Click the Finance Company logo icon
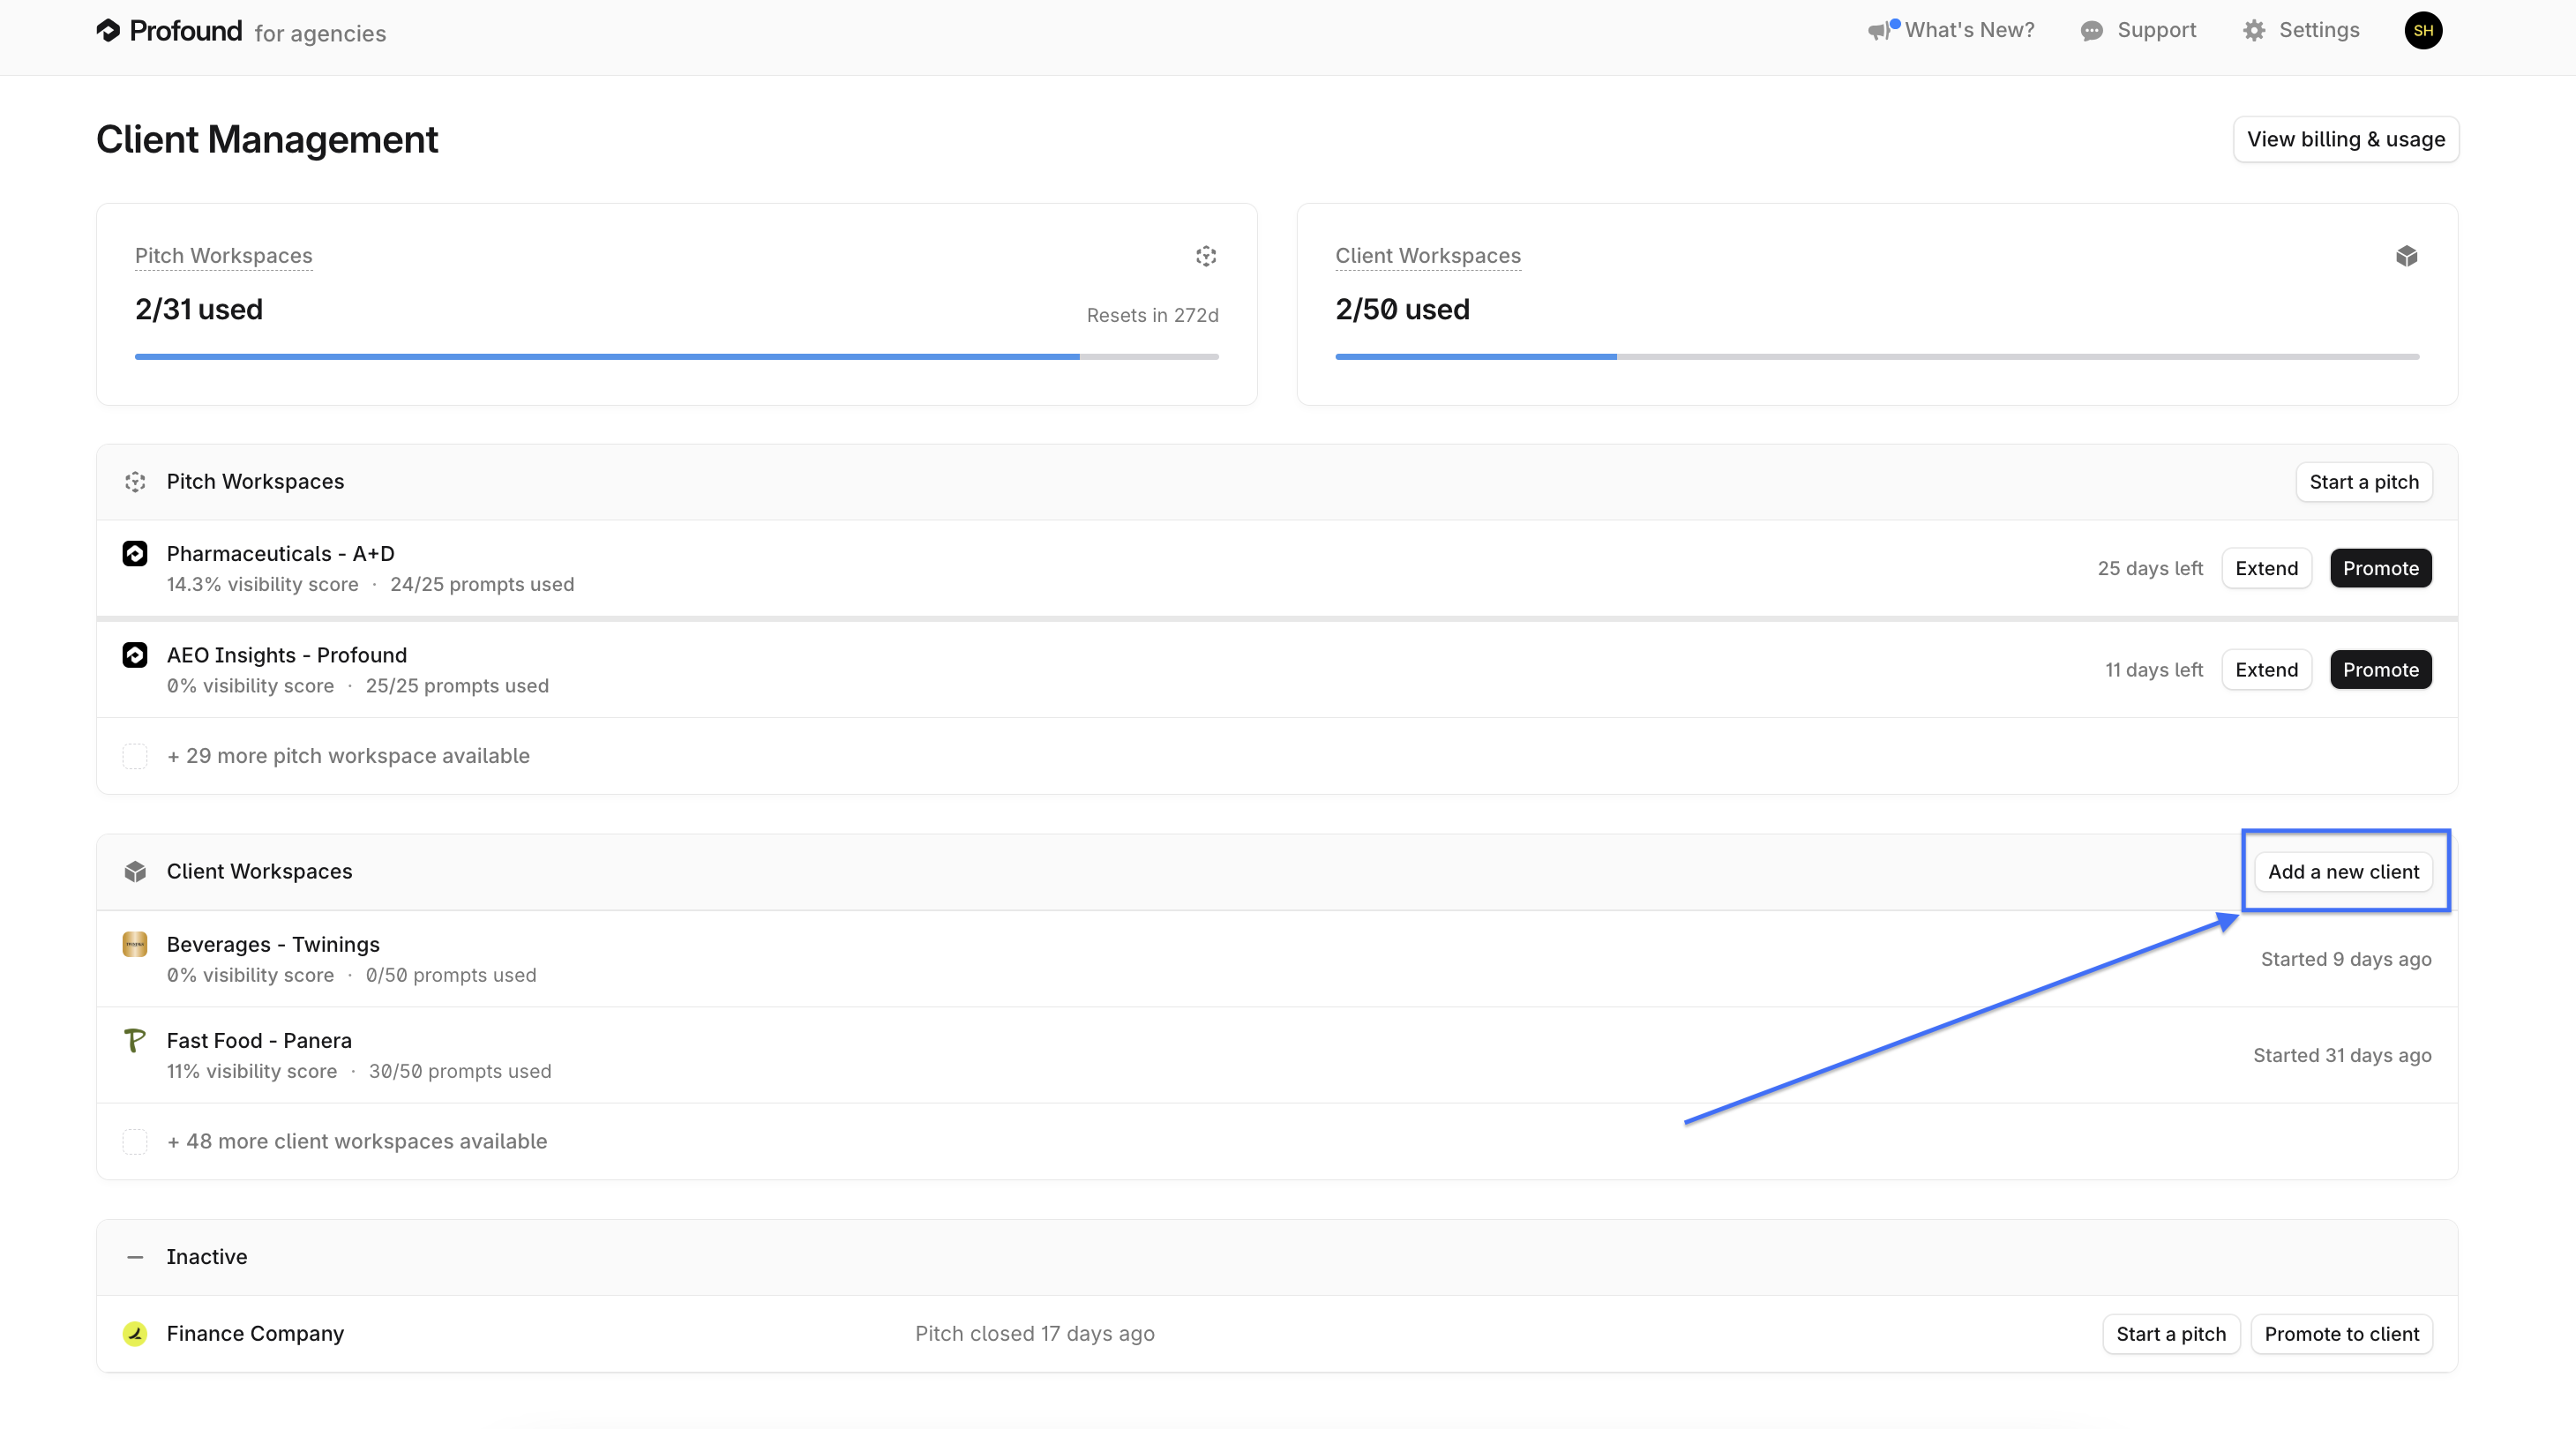The image size is (2576, 1429). (135, 1334)
